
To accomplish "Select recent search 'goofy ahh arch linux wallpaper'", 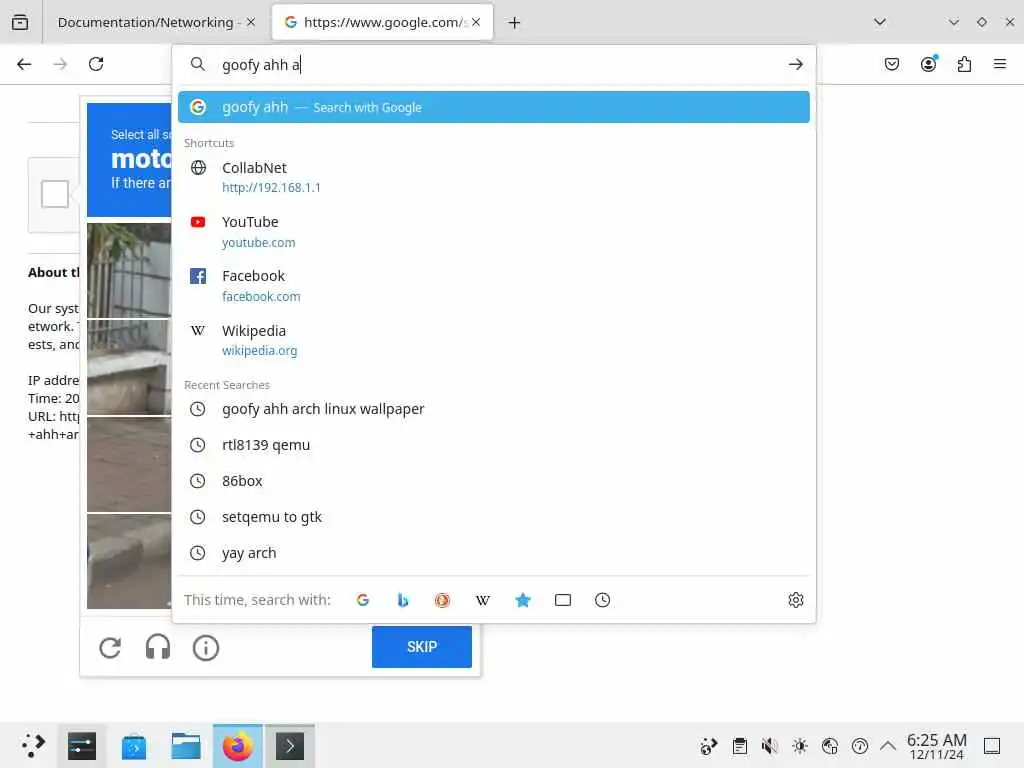I will [x=494, y=409].
